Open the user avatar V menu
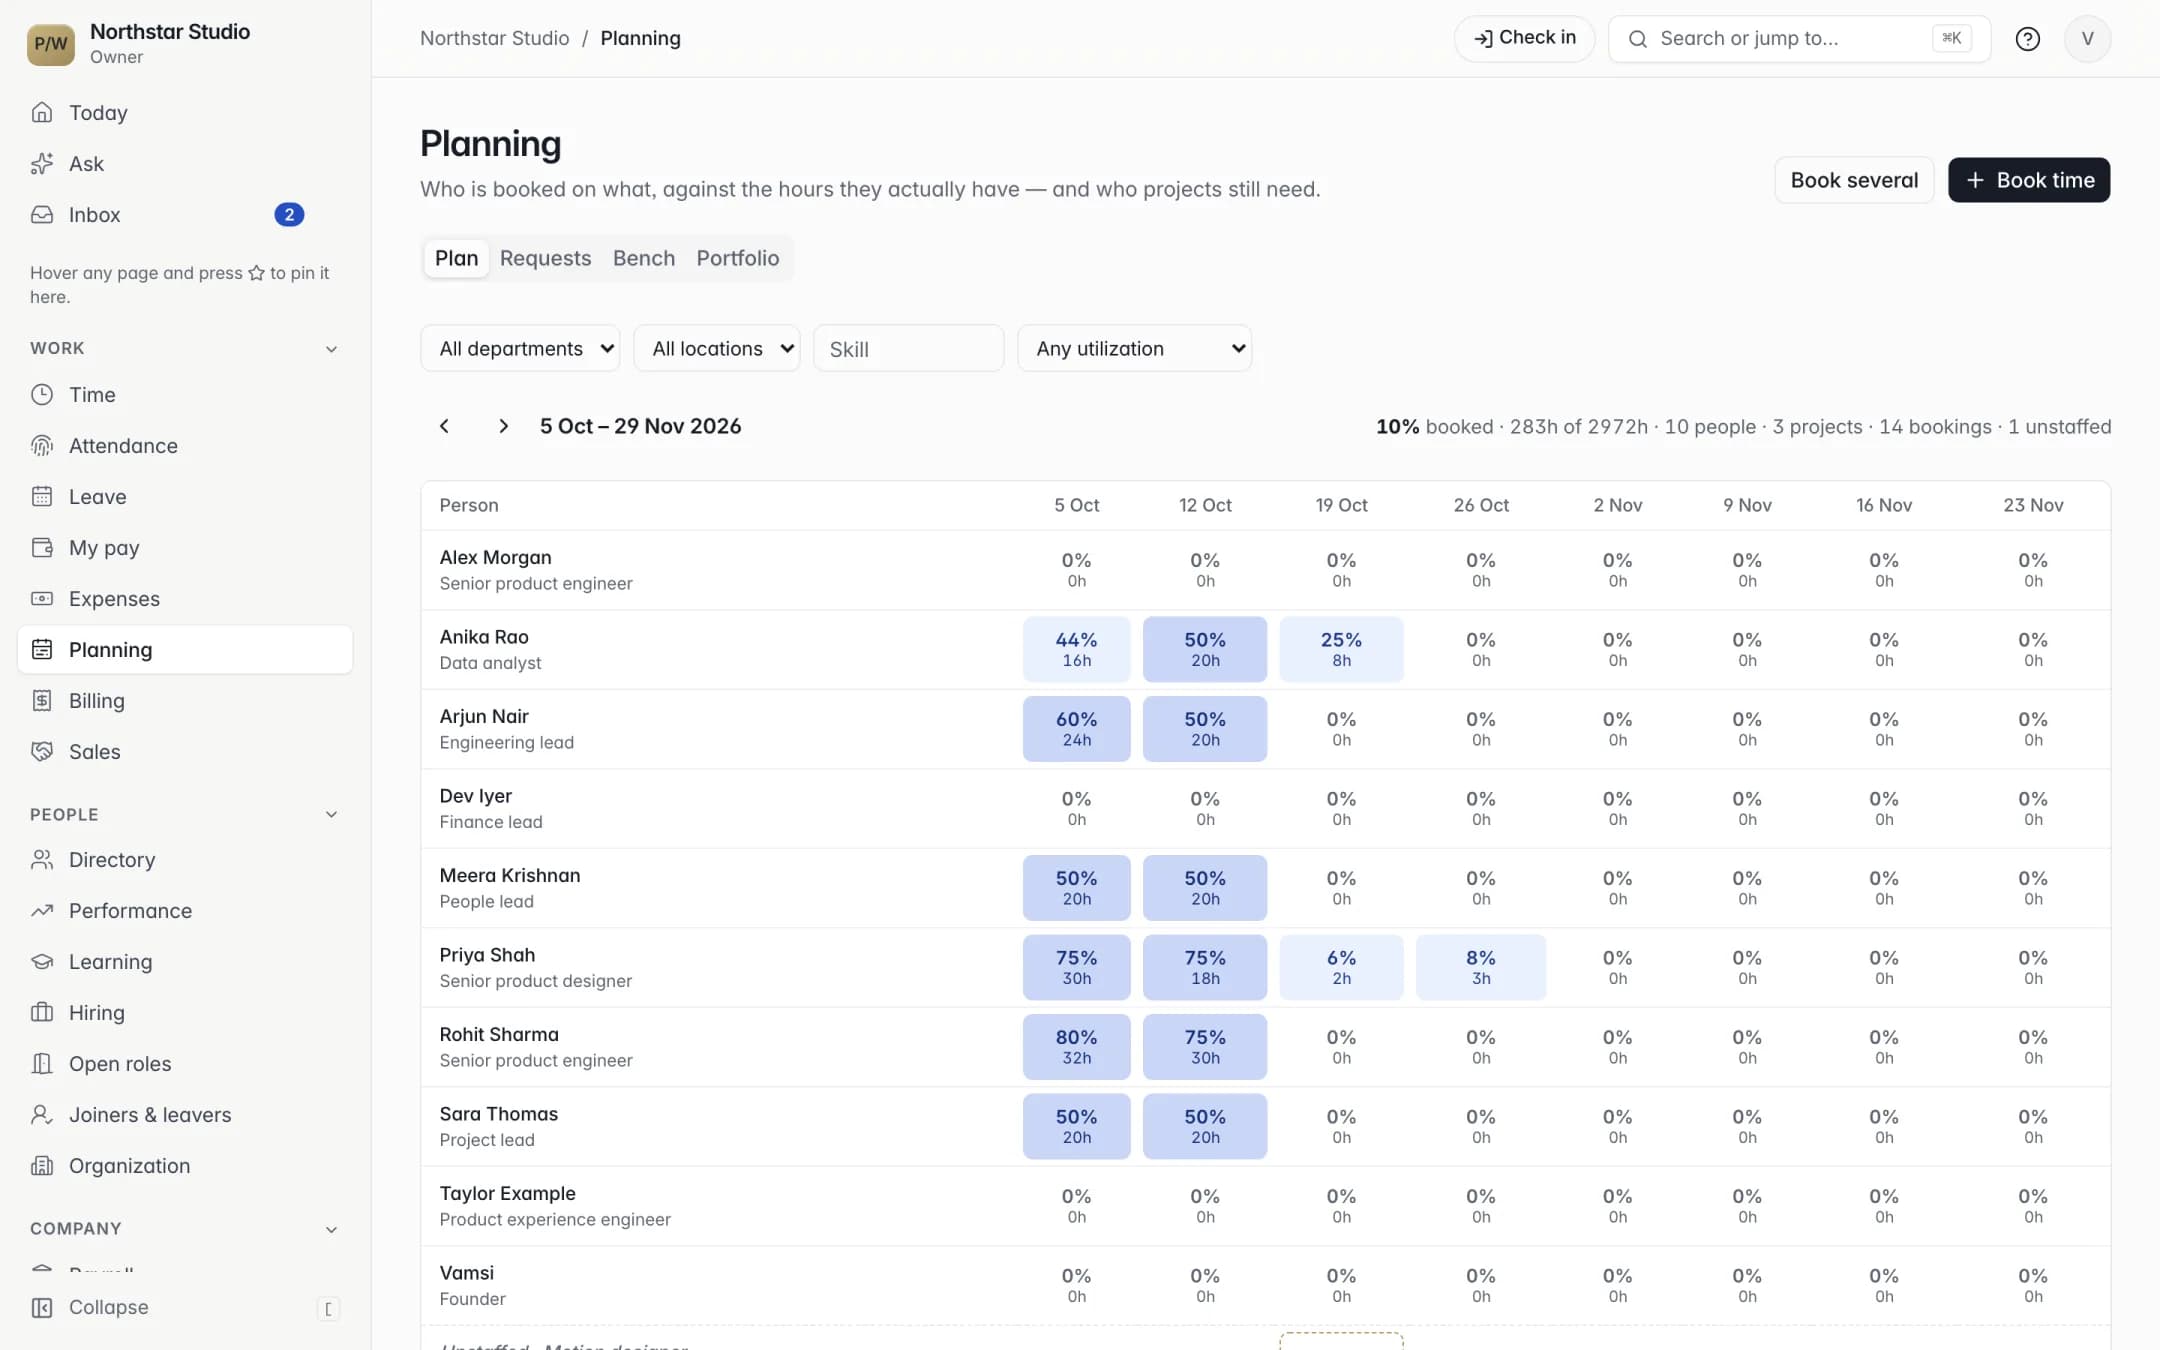 pos(2087,38)
